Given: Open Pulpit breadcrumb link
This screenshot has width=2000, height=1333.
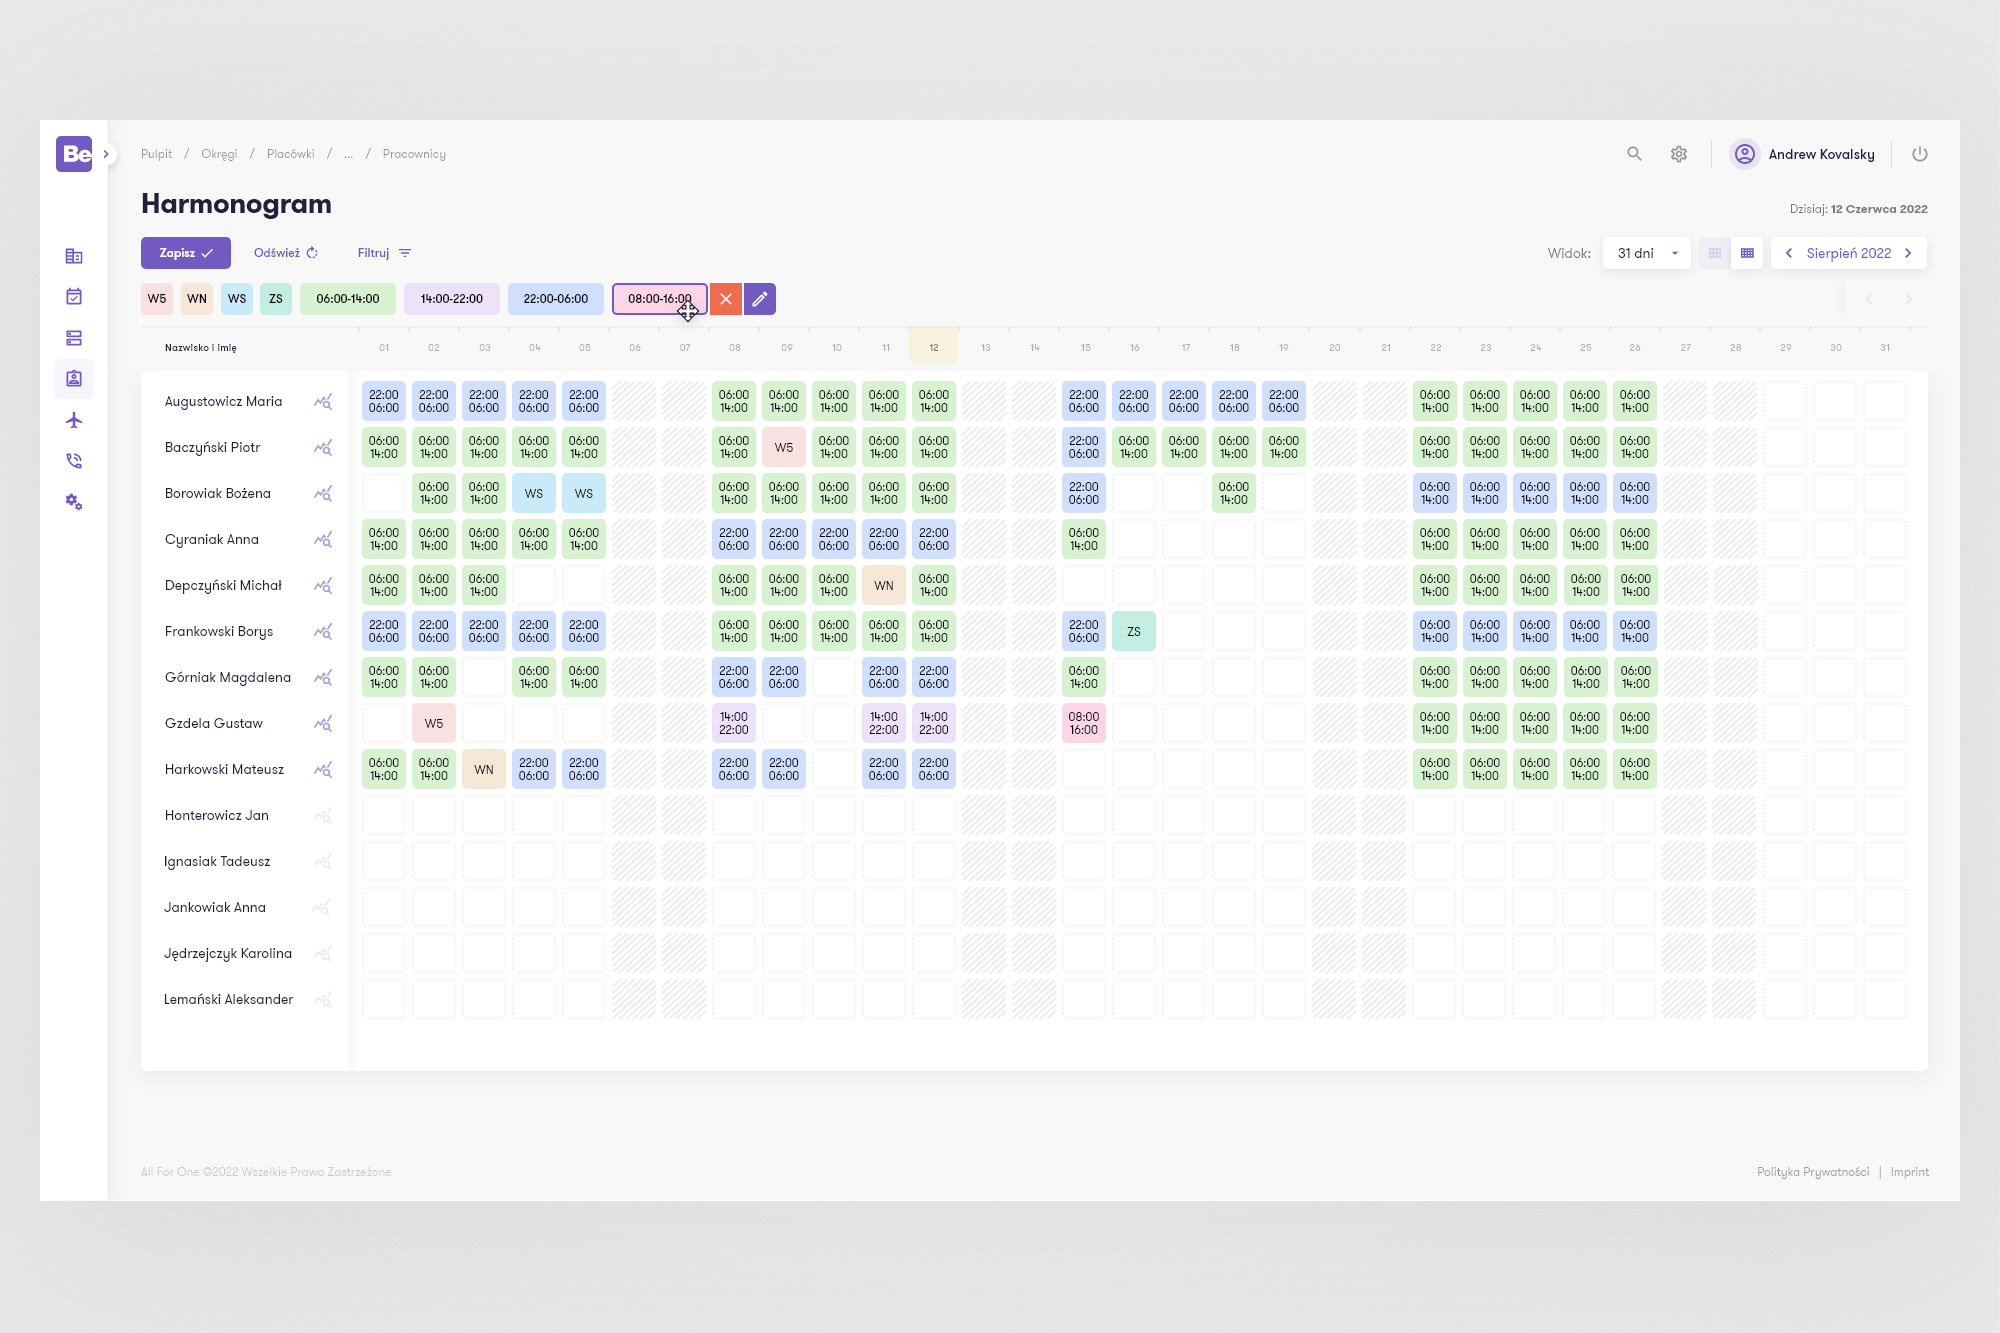Looking at the screenshot, I should (x=156, y=154).
